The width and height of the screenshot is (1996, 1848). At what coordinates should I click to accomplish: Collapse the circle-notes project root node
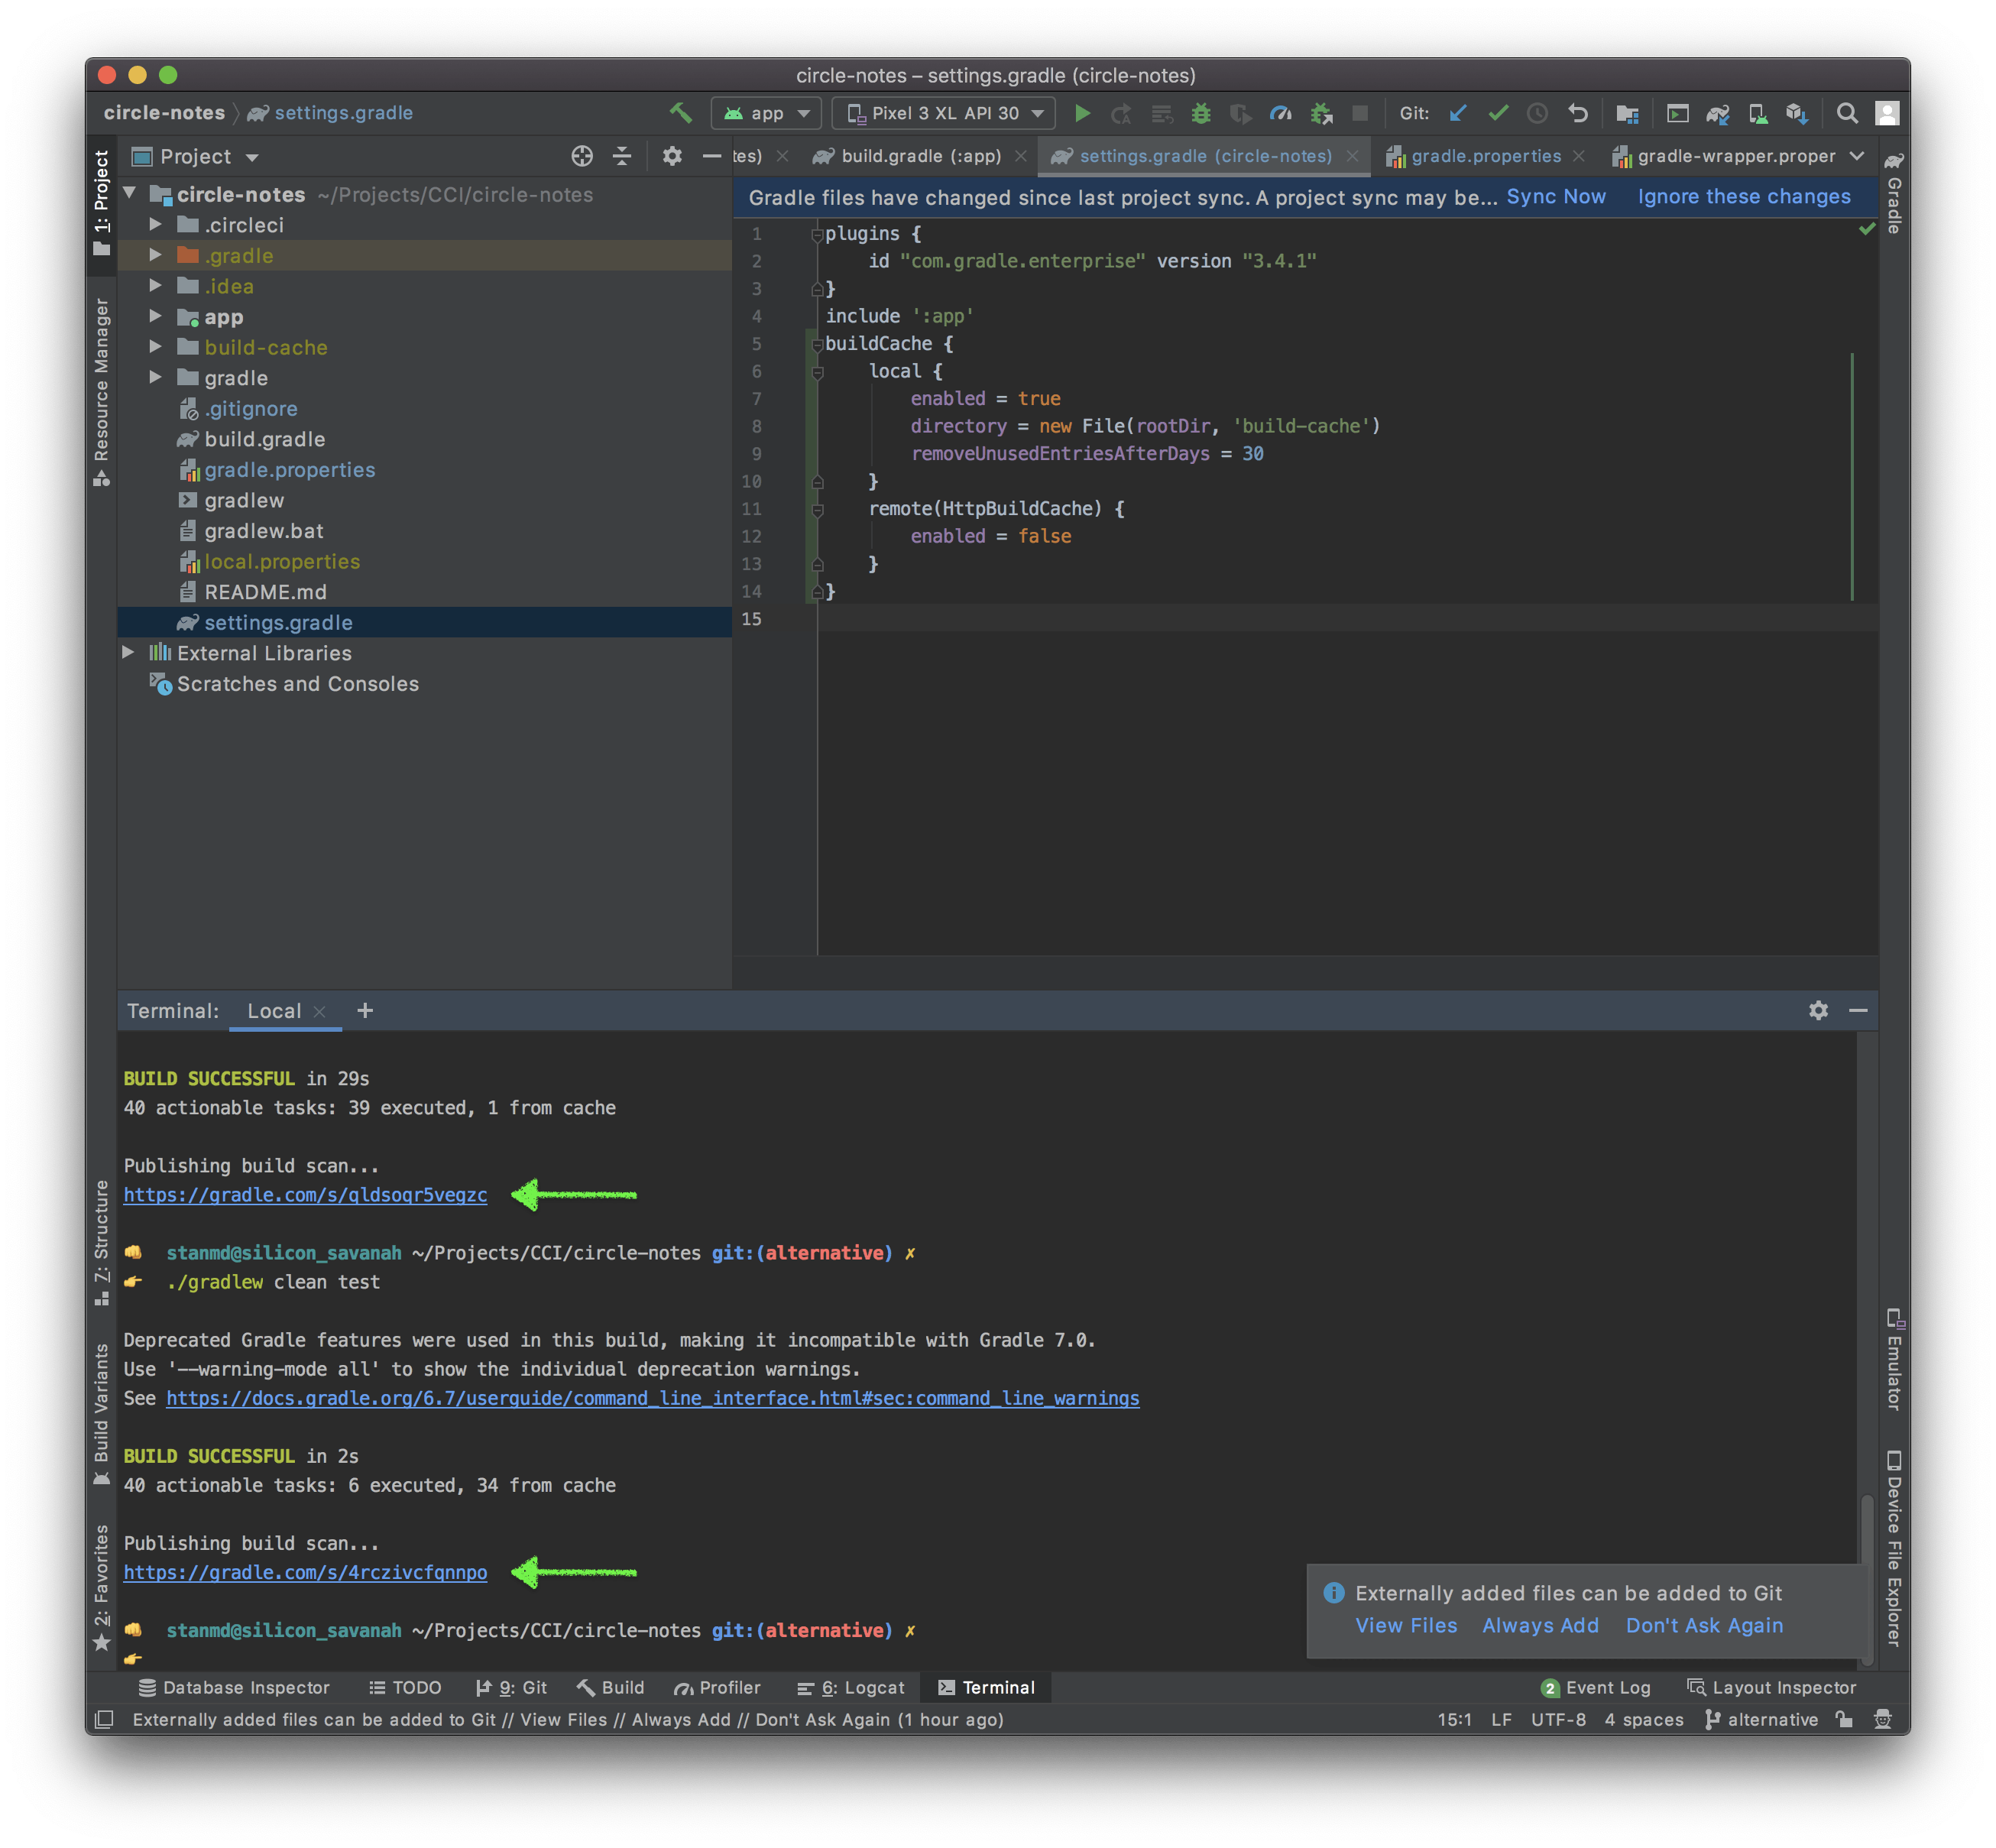click(x=130, y=194)
